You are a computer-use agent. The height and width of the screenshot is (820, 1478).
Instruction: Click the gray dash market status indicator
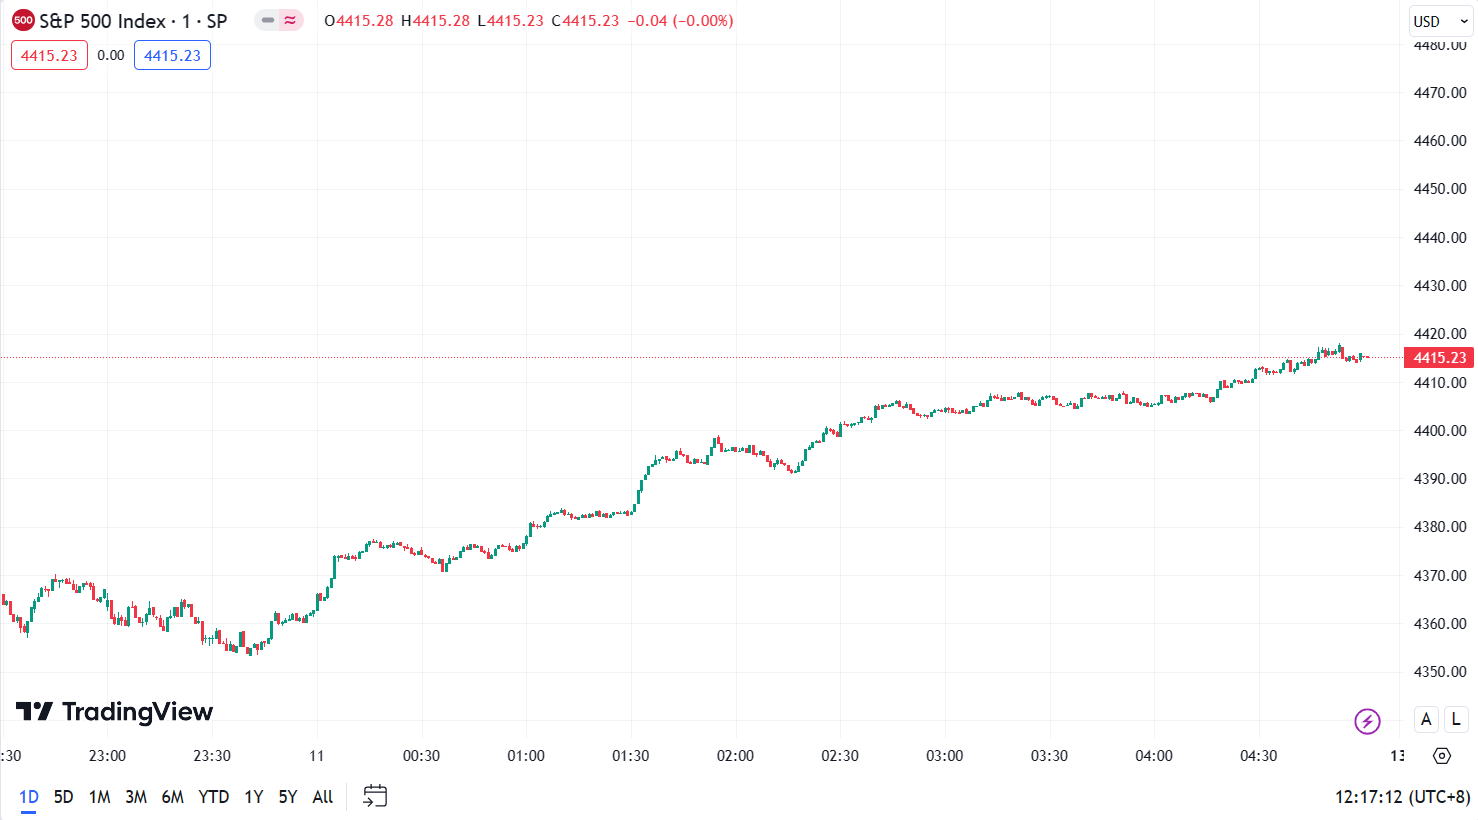267,20
